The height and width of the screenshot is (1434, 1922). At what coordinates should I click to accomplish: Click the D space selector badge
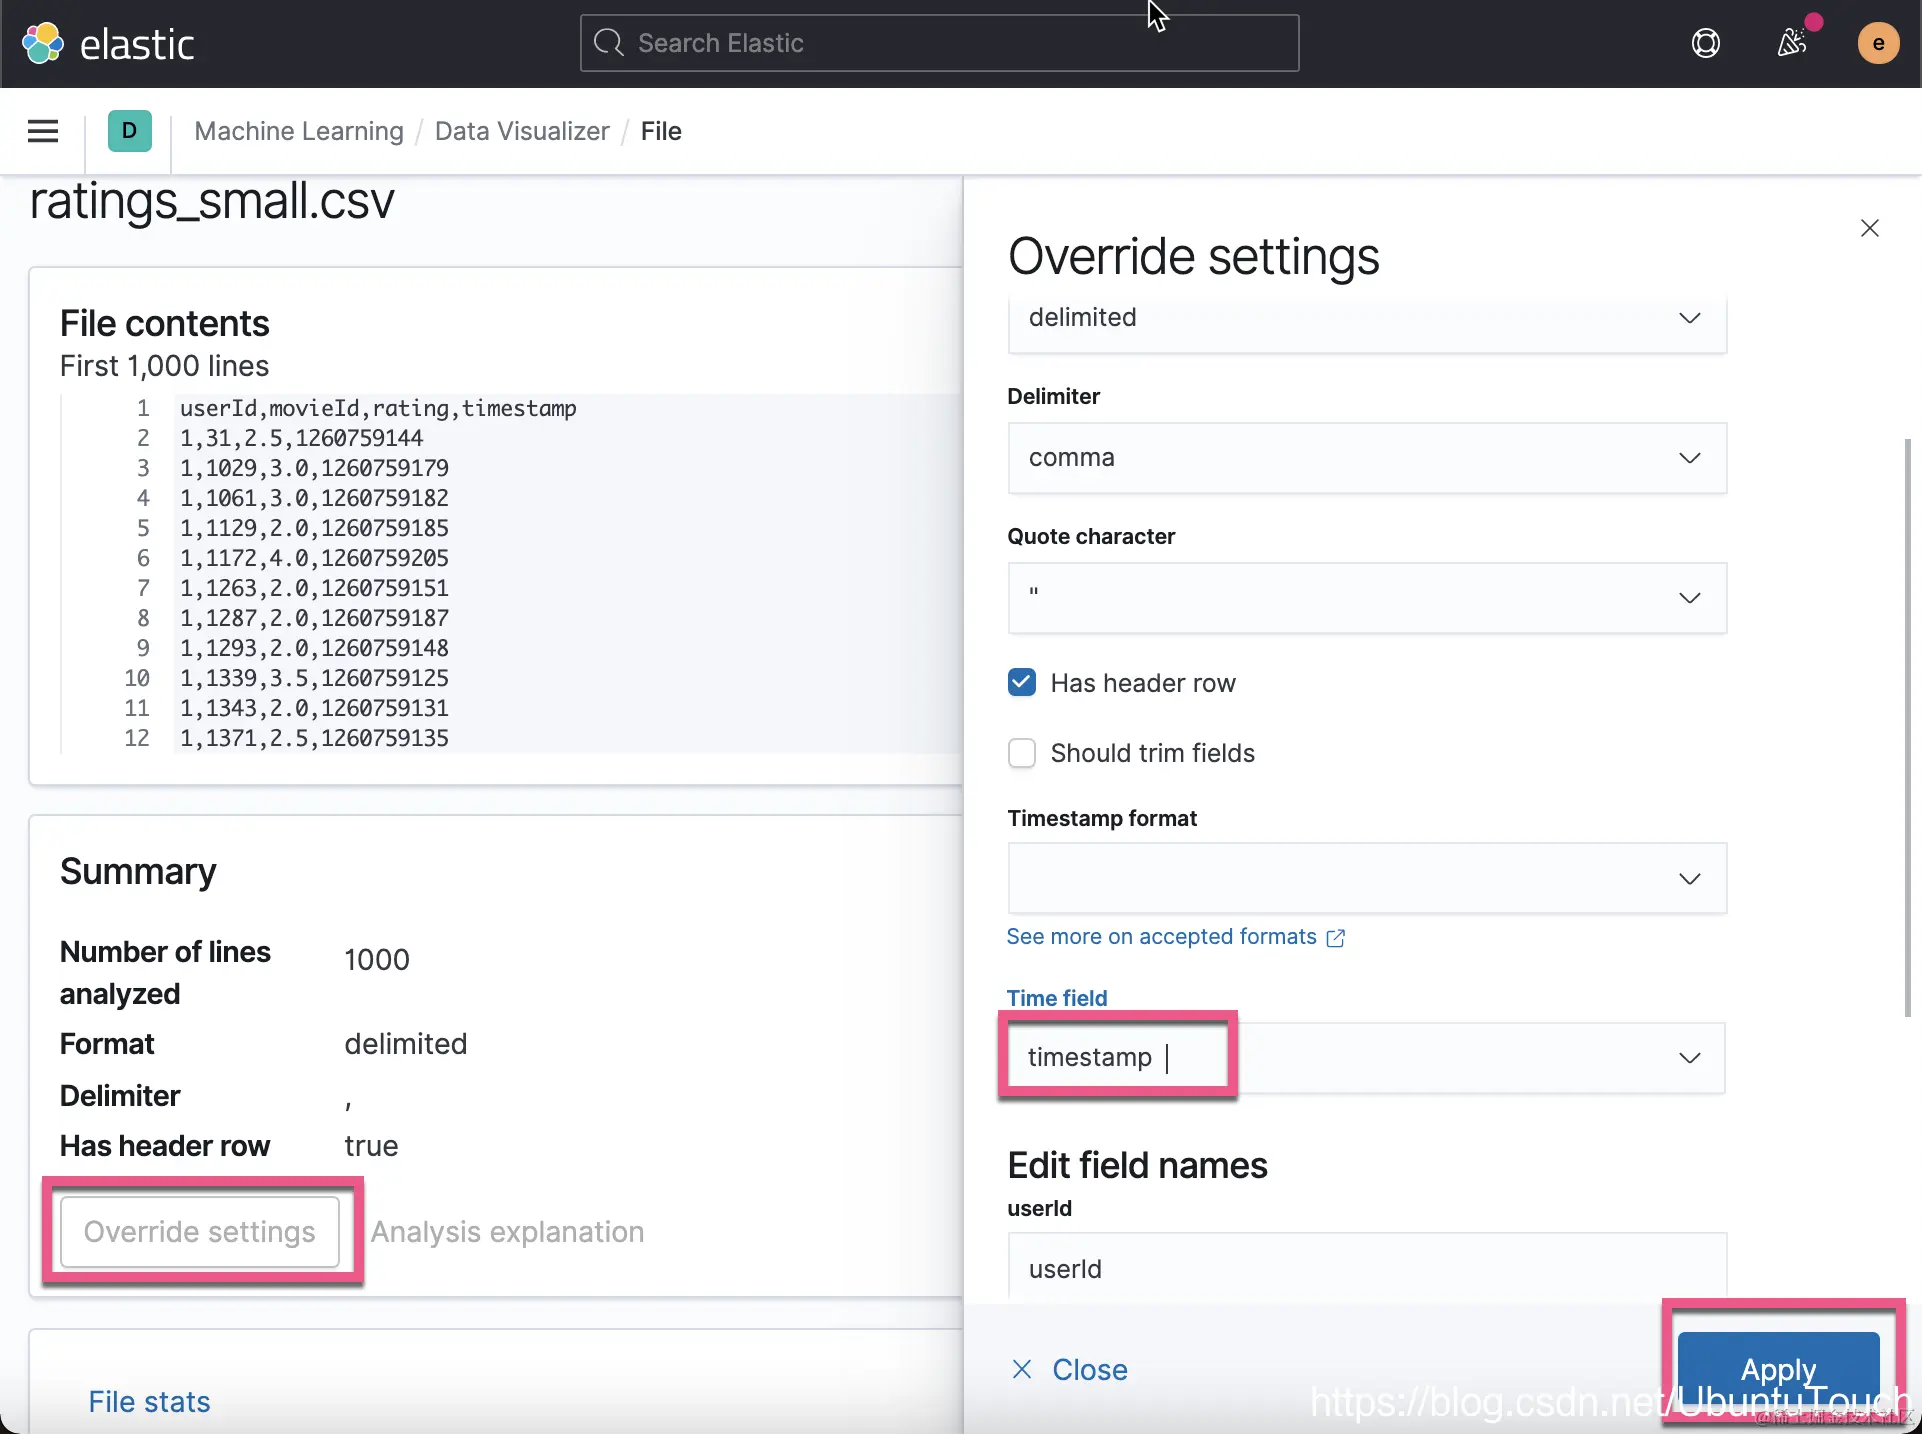129,131
